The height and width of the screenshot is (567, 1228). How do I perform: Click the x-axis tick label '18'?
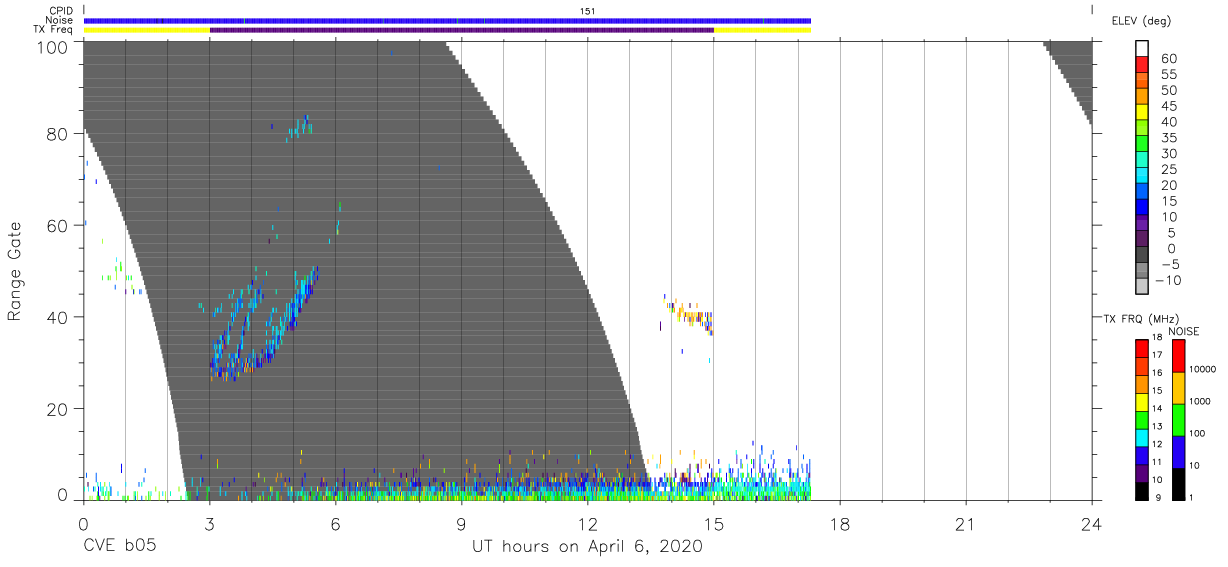840,524
